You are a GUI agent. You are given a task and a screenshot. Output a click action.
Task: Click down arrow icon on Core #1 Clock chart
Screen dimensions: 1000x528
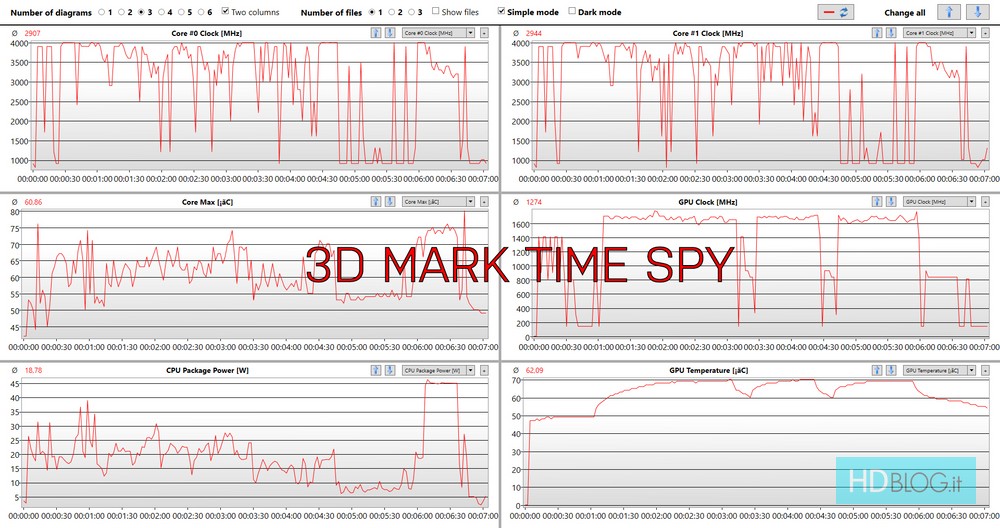[x=891, y=33]
